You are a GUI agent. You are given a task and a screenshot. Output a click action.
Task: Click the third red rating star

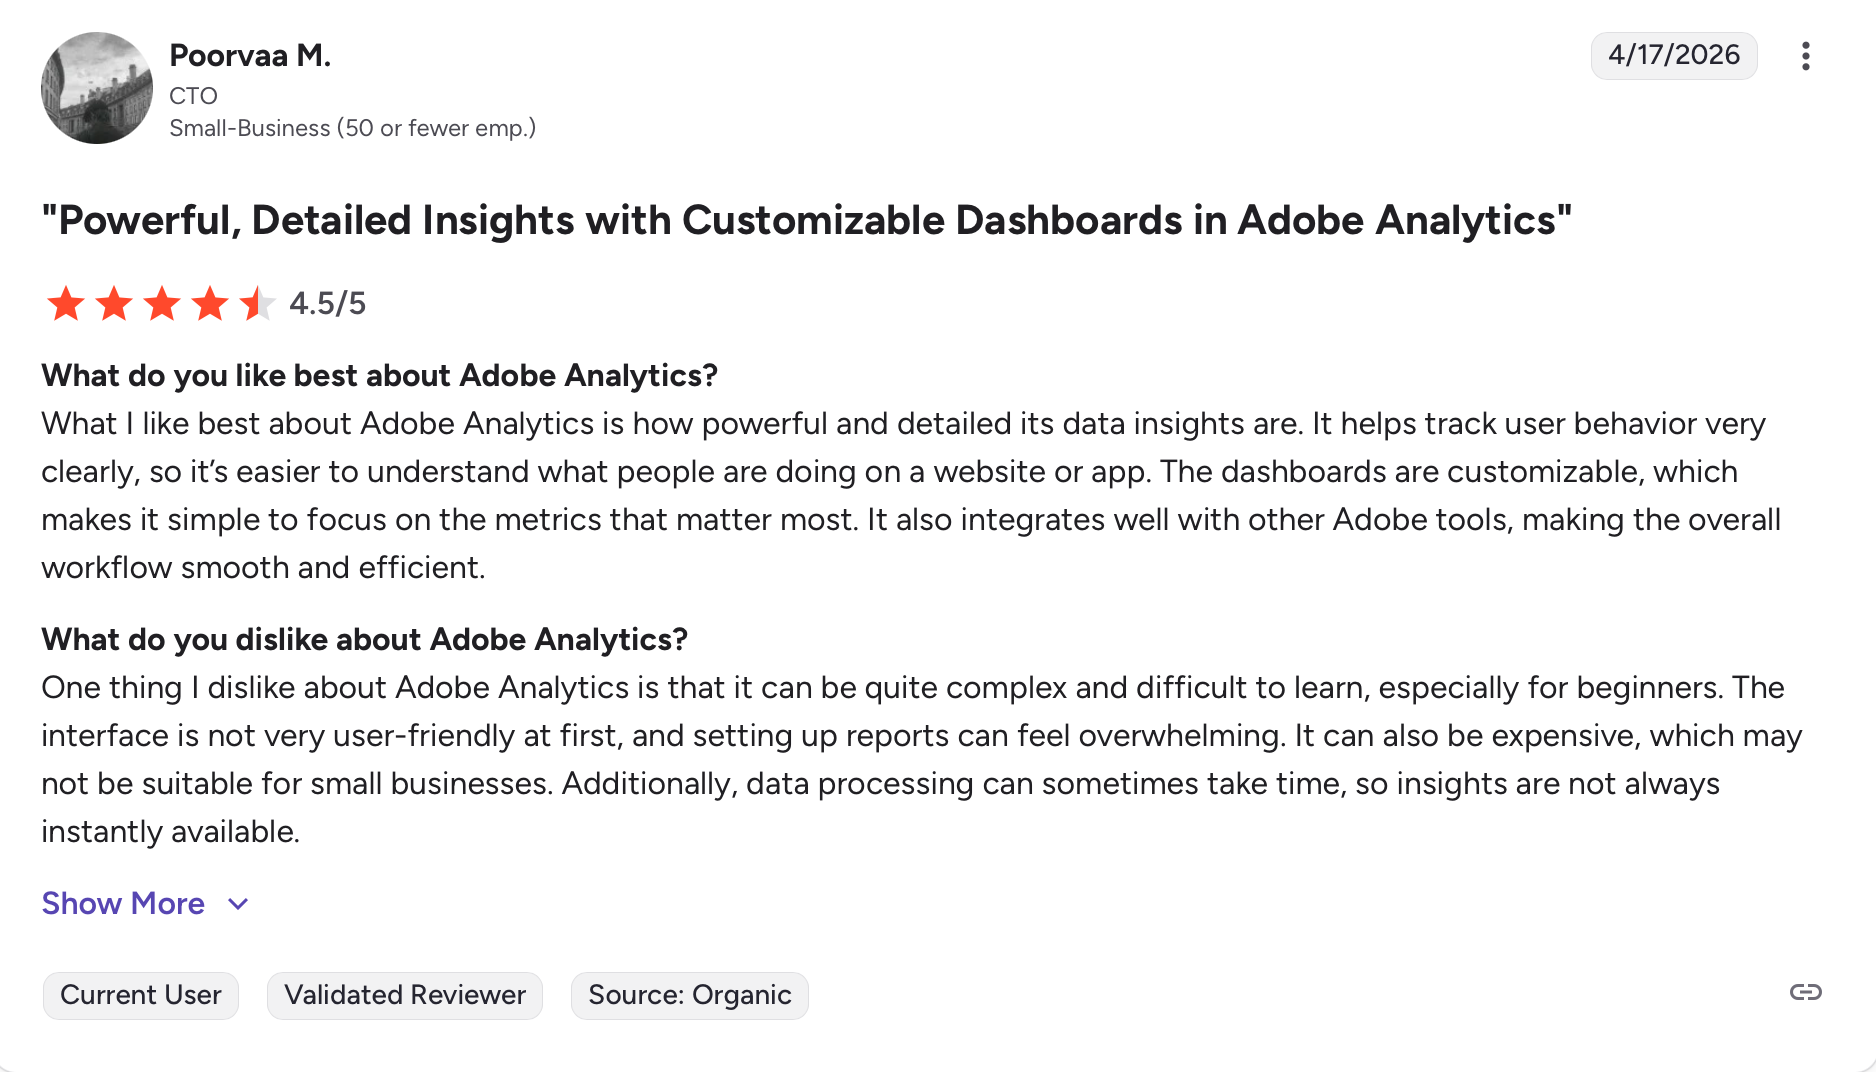(x=162, y=303)
